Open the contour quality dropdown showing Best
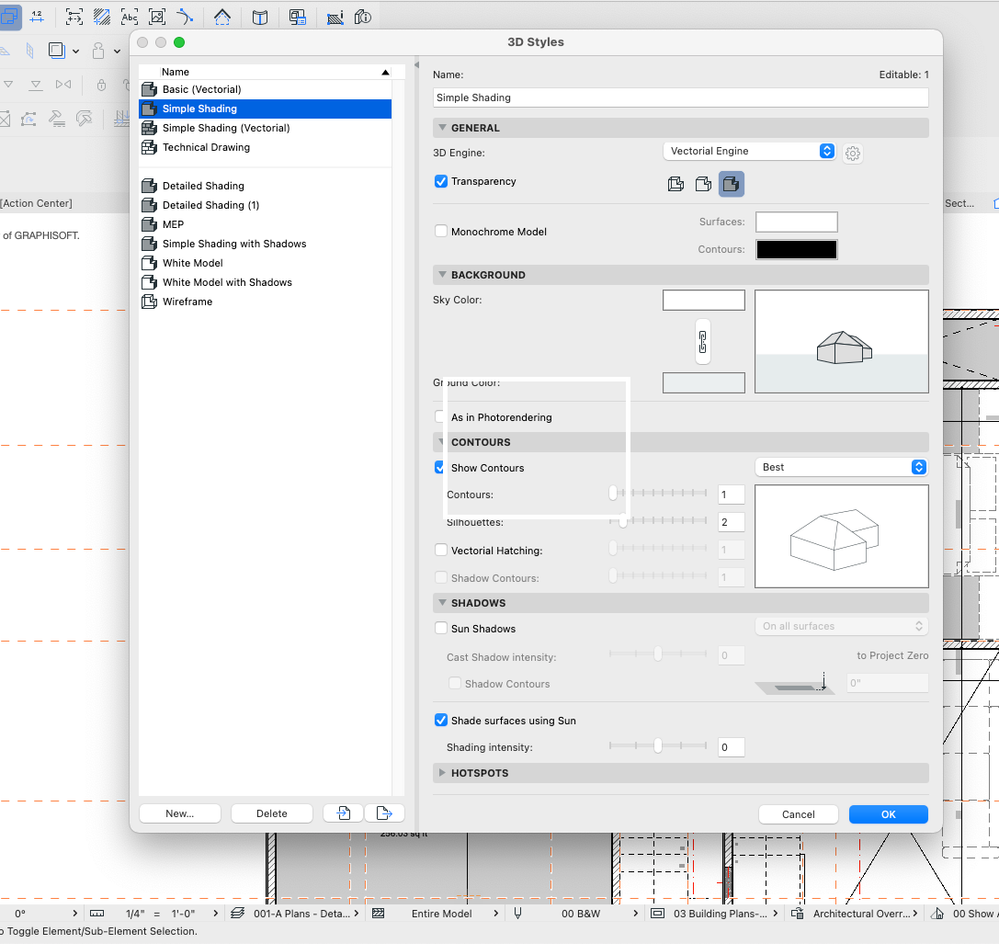The height and width of the screenshot is (944, 999). pos(840,467)
